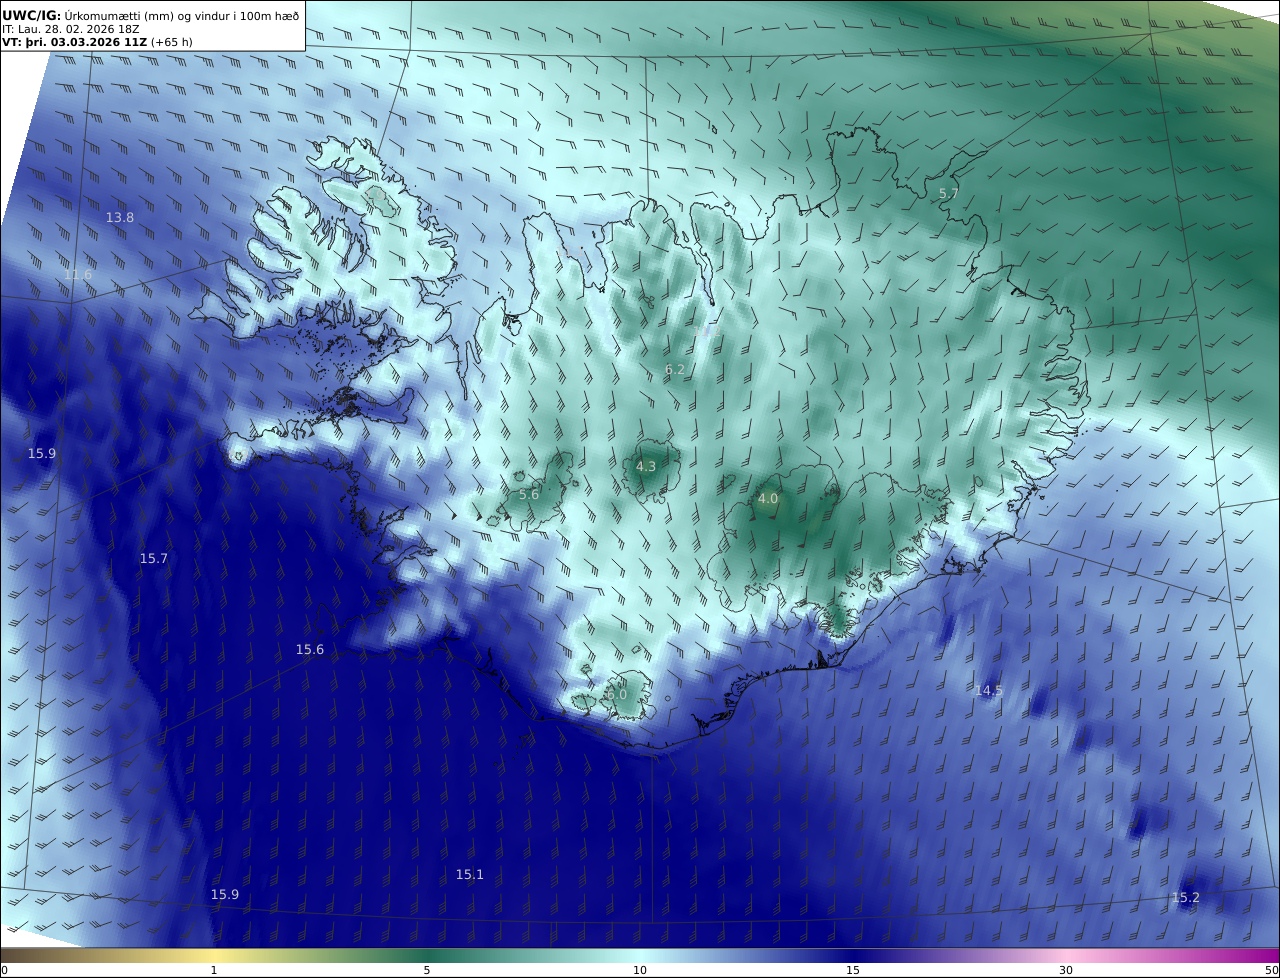Image resolution: width=1280 pixels, height=978 pixels.
Task: Select the 15.9 label directly above the color scale
Action: tap(225, 894)
